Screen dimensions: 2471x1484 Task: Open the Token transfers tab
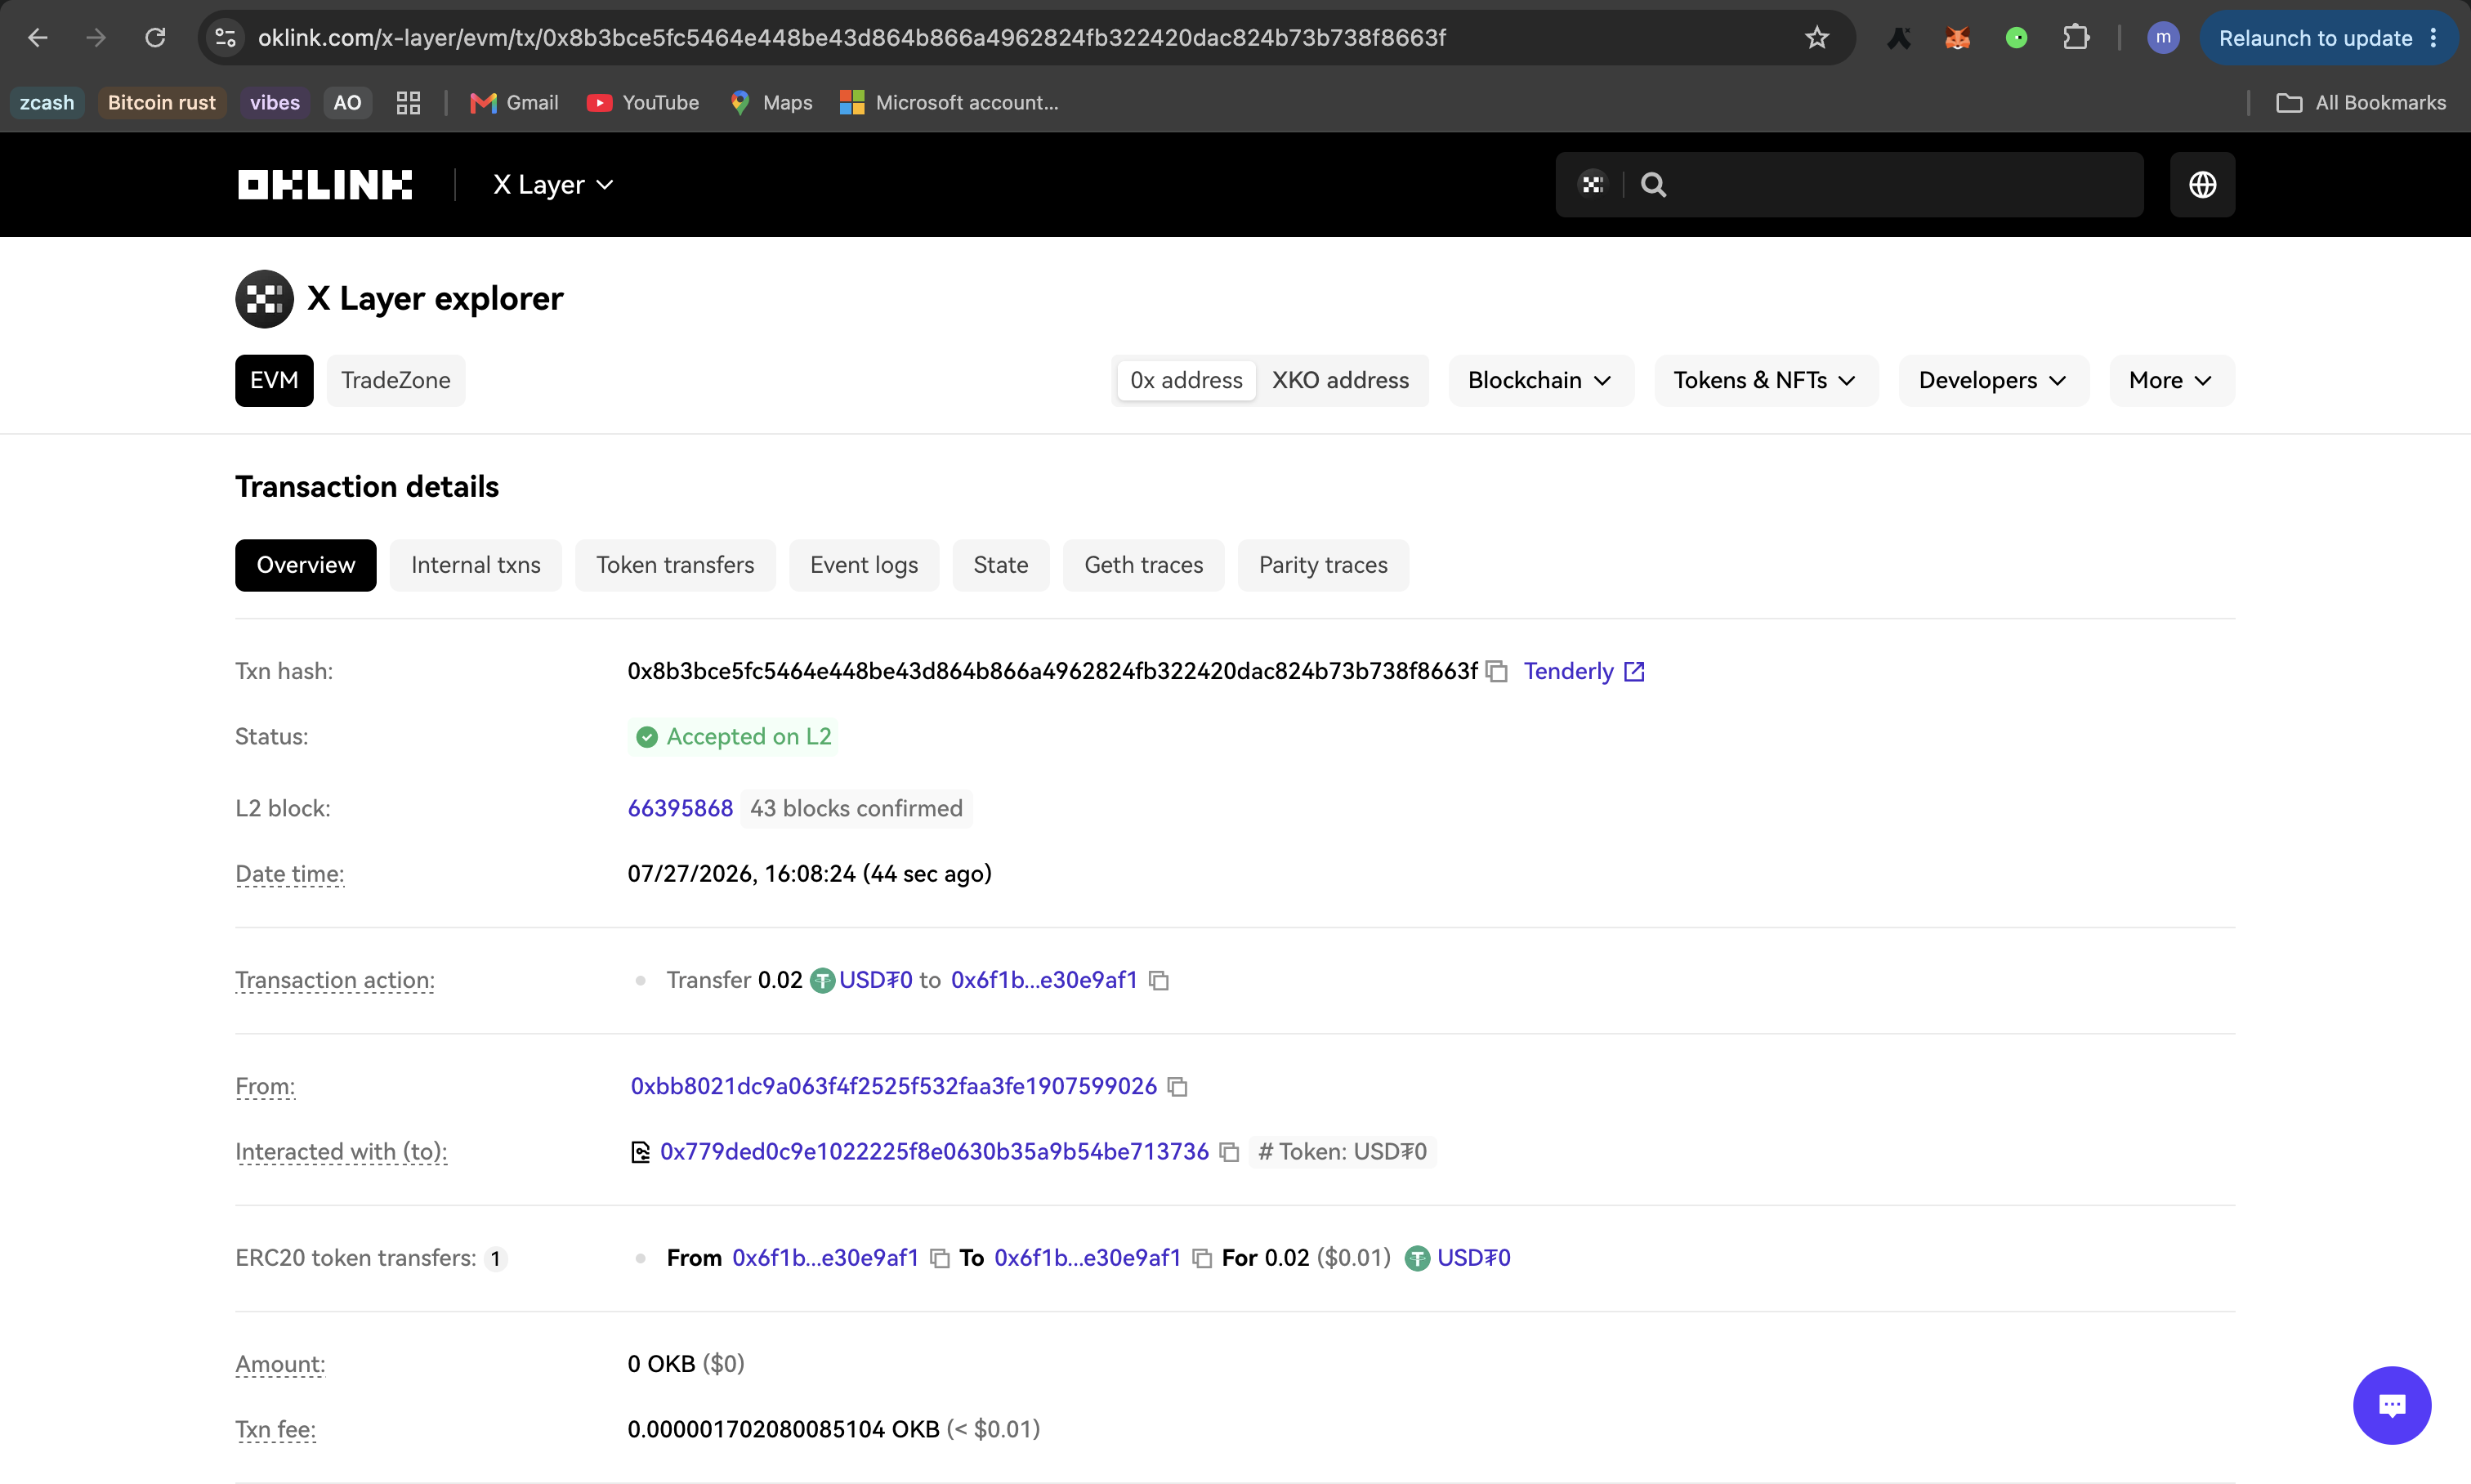click(675, 565)
